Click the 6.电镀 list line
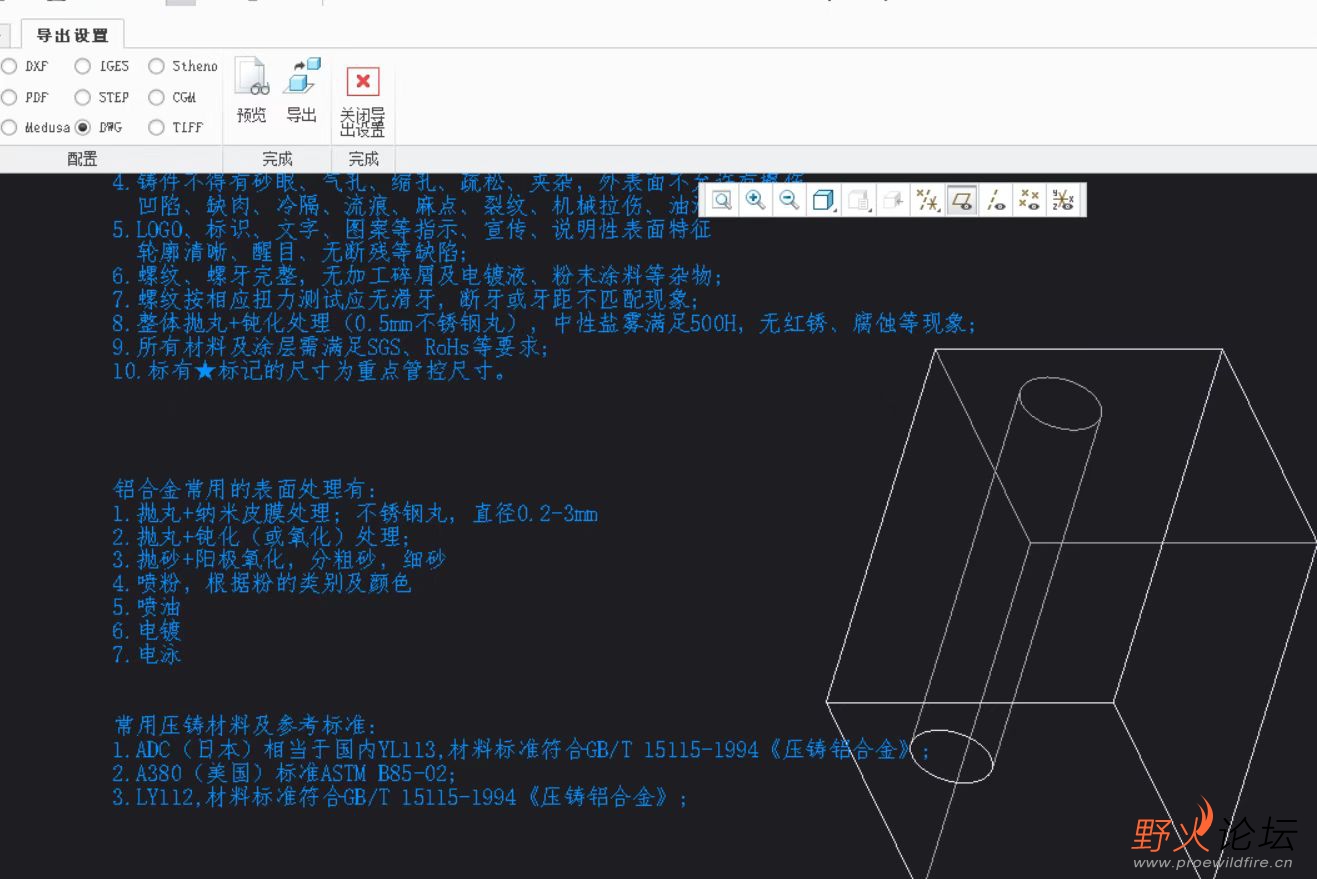This screenshot has width=1317, height=879. pyautogui.click(x=146, y=631)
